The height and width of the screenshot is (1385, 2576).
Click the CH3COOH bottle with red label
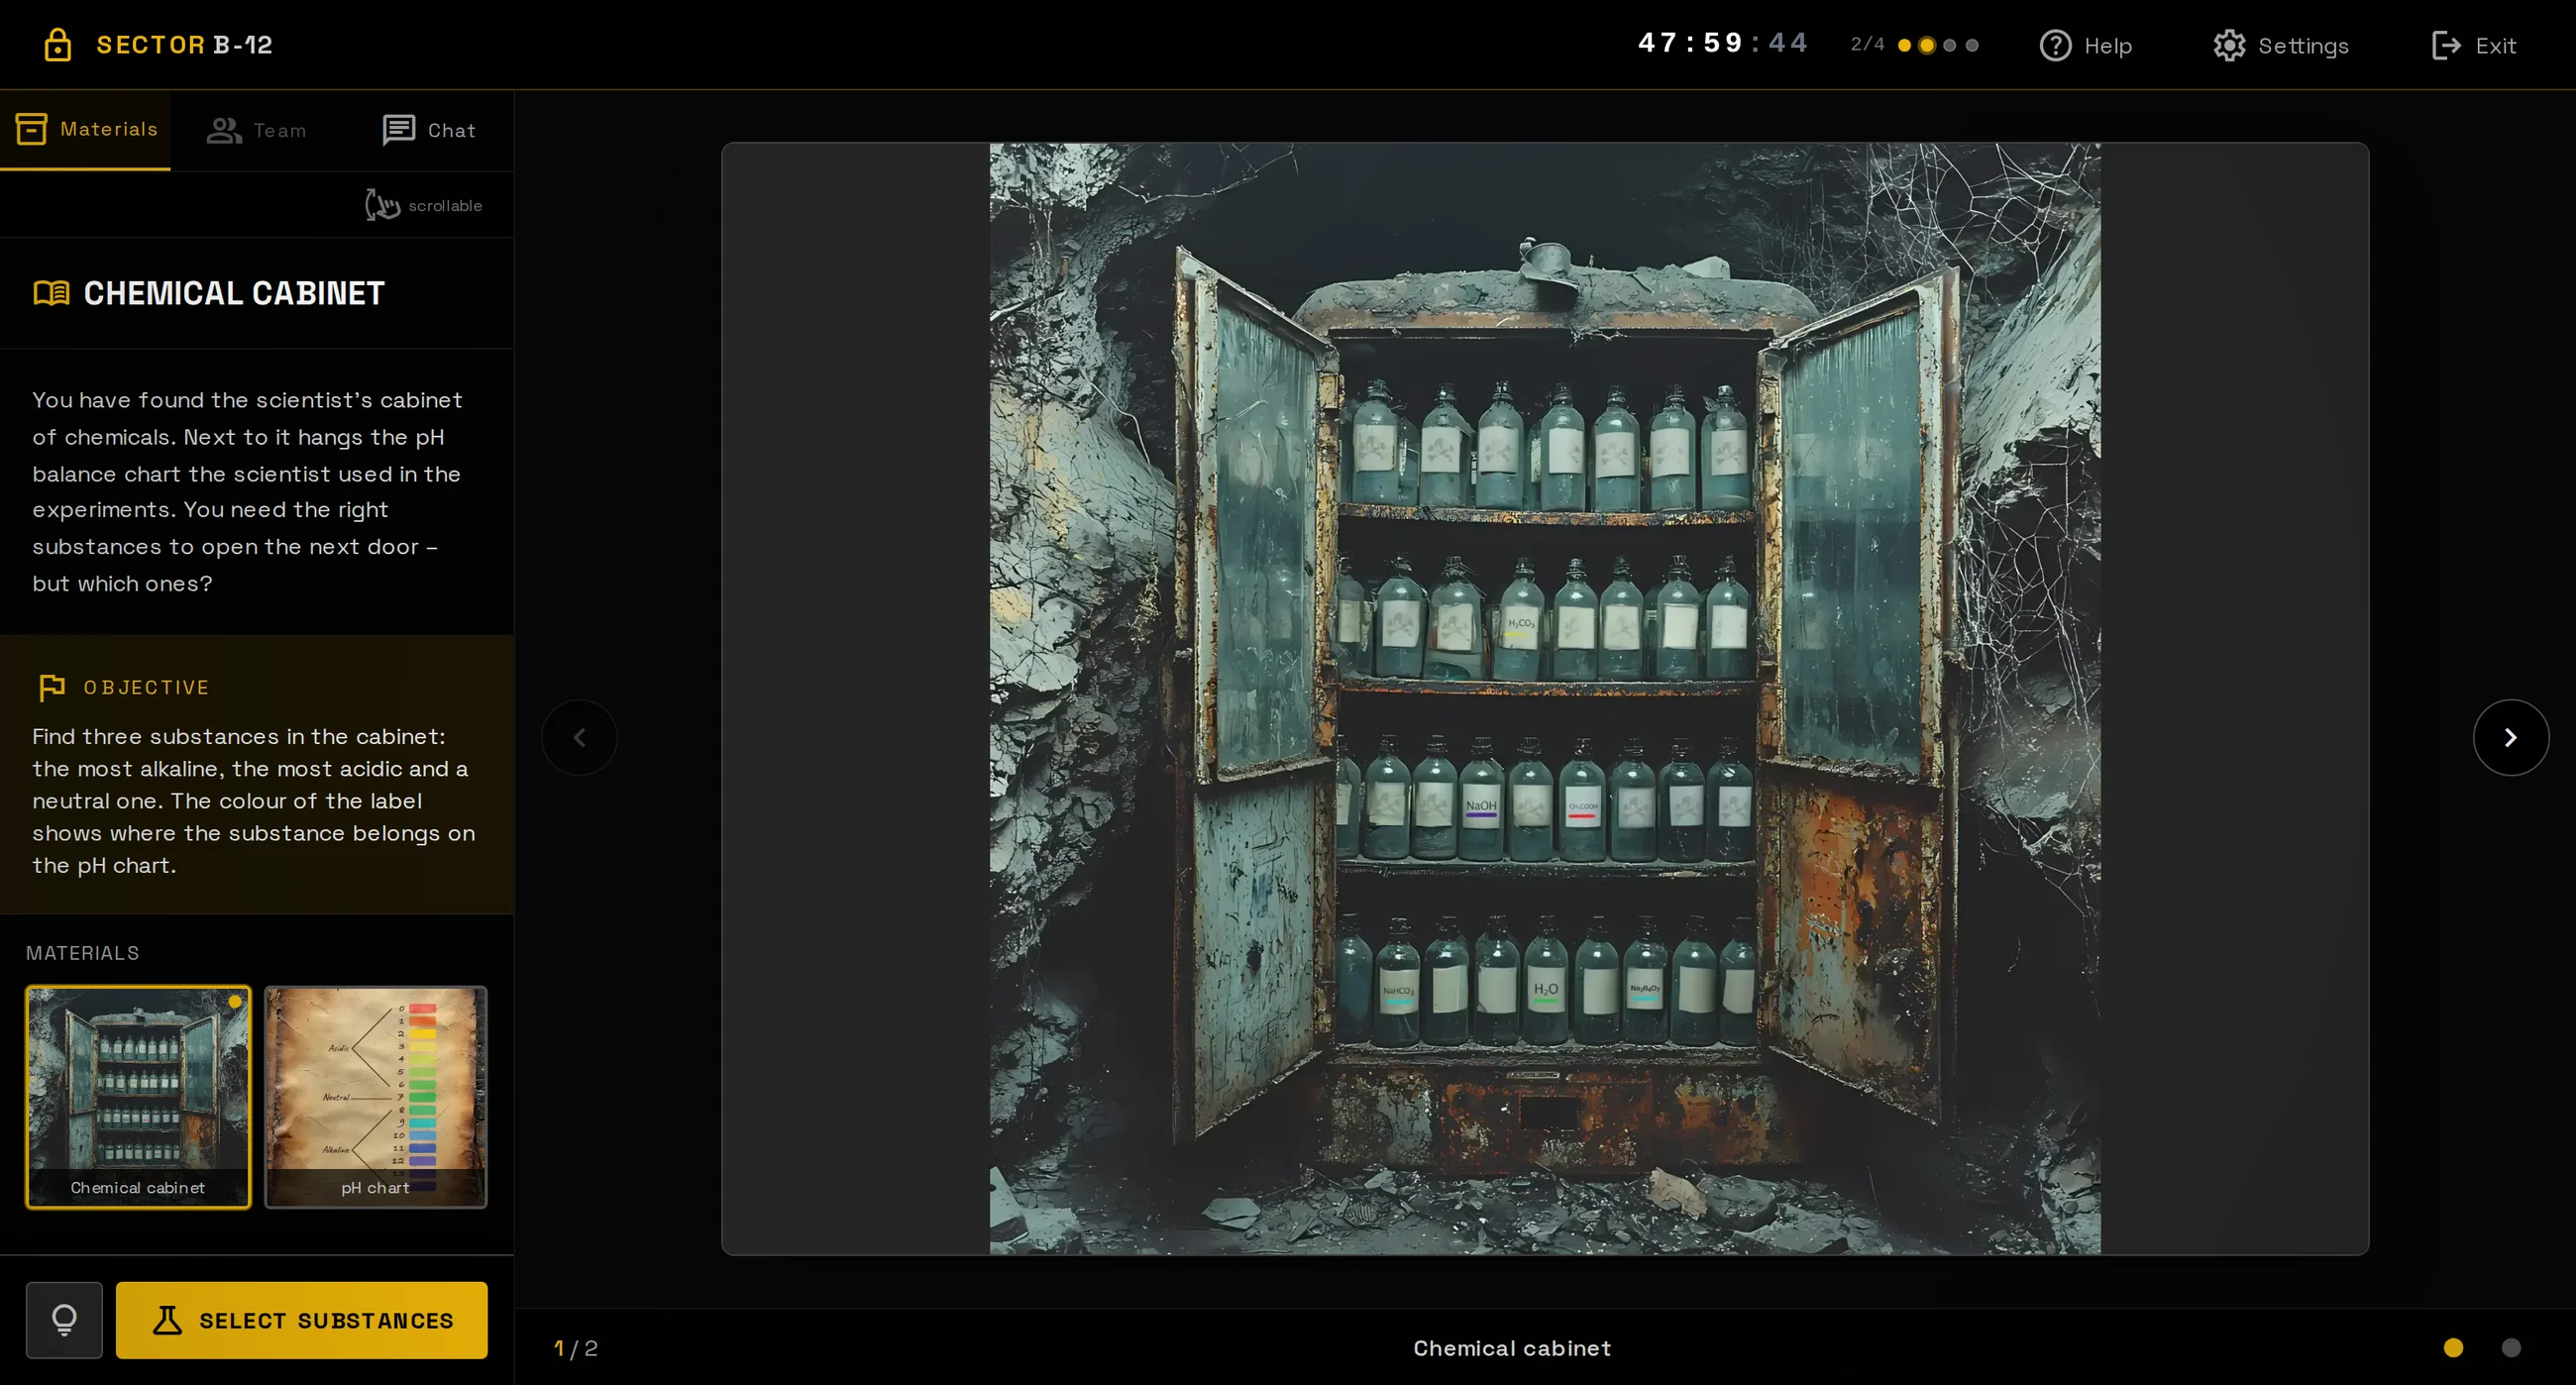point(1582,802)
